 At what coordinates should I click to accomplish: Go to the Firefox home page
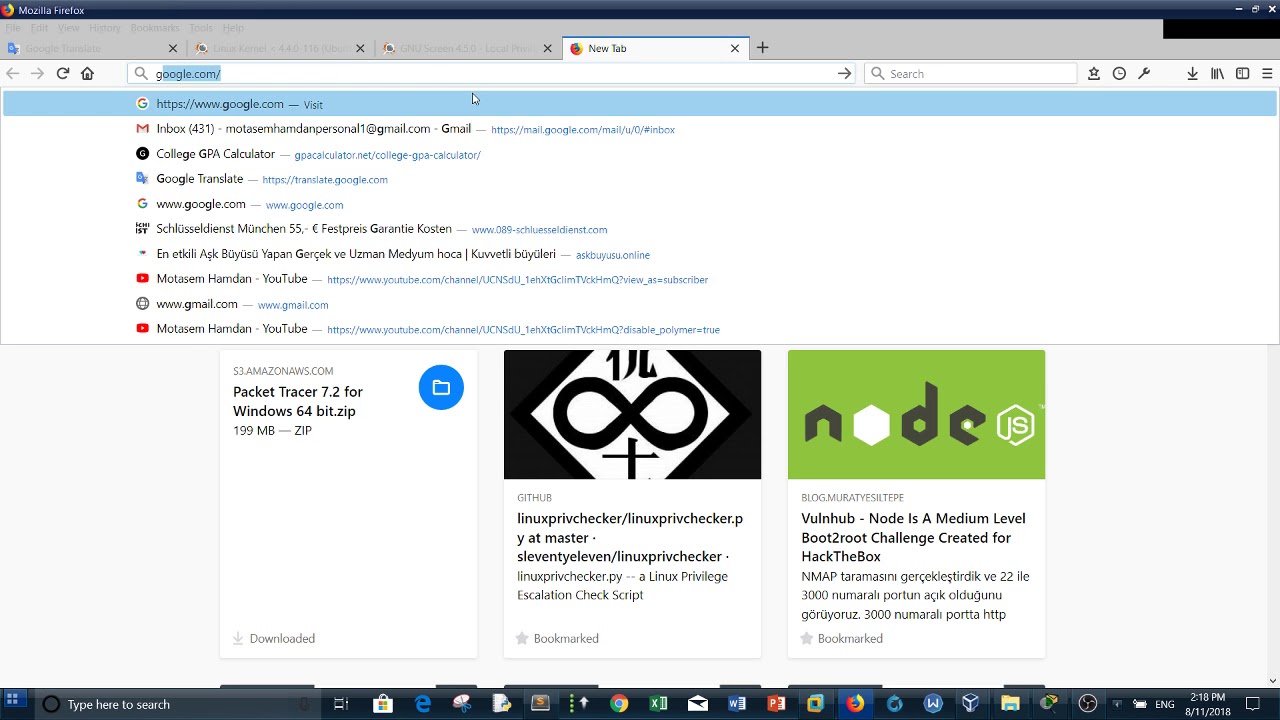pyautogui.click(x=87, y=73)
